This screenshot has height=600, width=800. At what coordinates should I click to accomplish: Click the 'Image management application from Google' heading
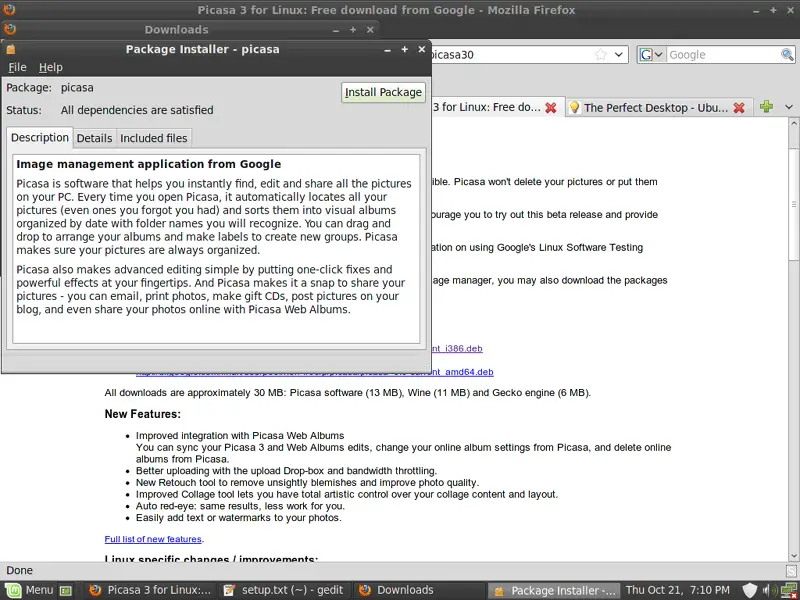pyautogui.click(x=148, y=164)
